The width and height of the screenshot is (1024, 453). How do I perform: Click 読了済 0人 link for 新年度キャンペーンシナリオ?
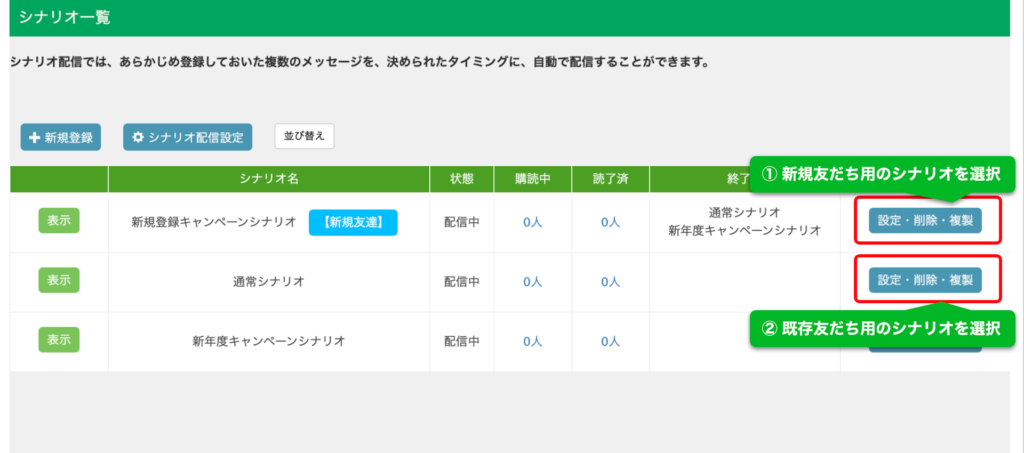pyautogui.click(x=610, y=341)
